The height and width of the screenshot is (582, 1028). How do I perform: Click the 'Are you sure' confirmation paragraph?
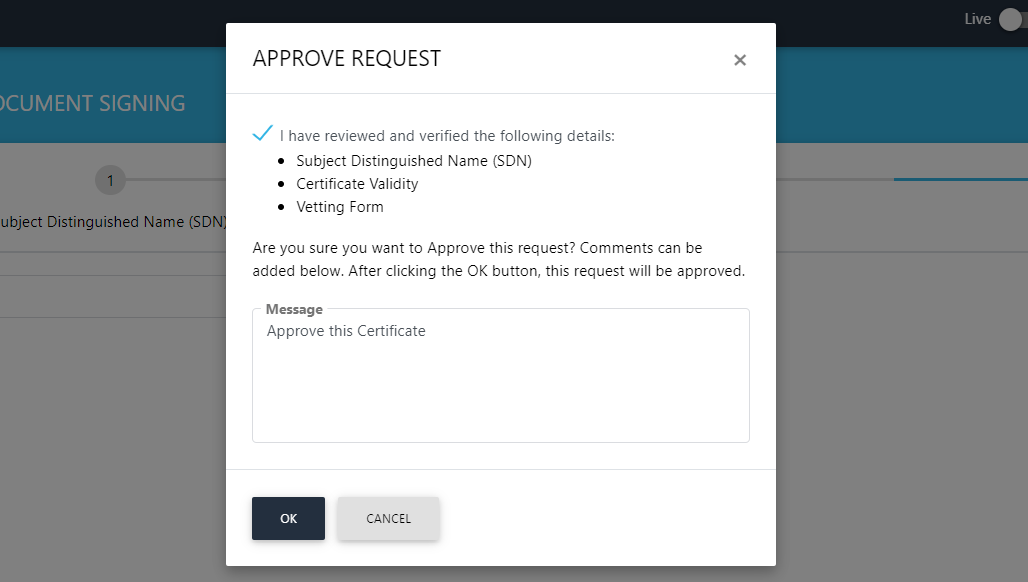(498, 259)
